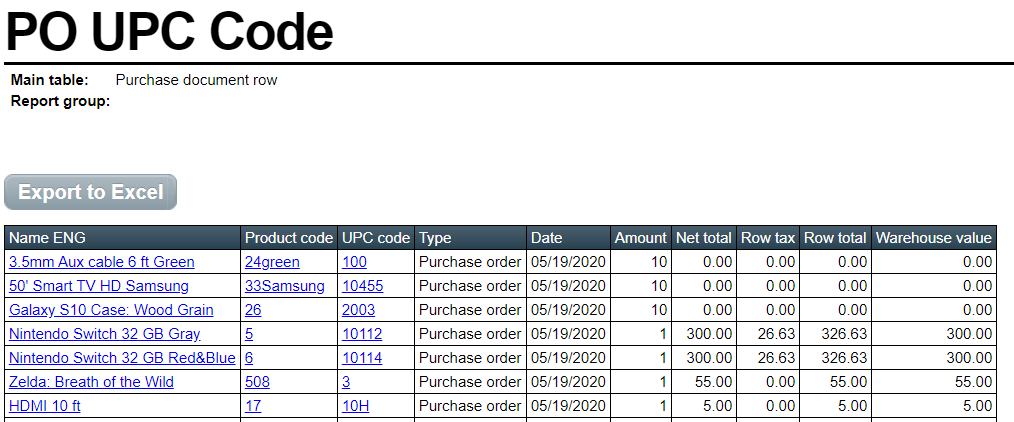Open the 50' Smart TV HD Samsung link

coord(99,286)
